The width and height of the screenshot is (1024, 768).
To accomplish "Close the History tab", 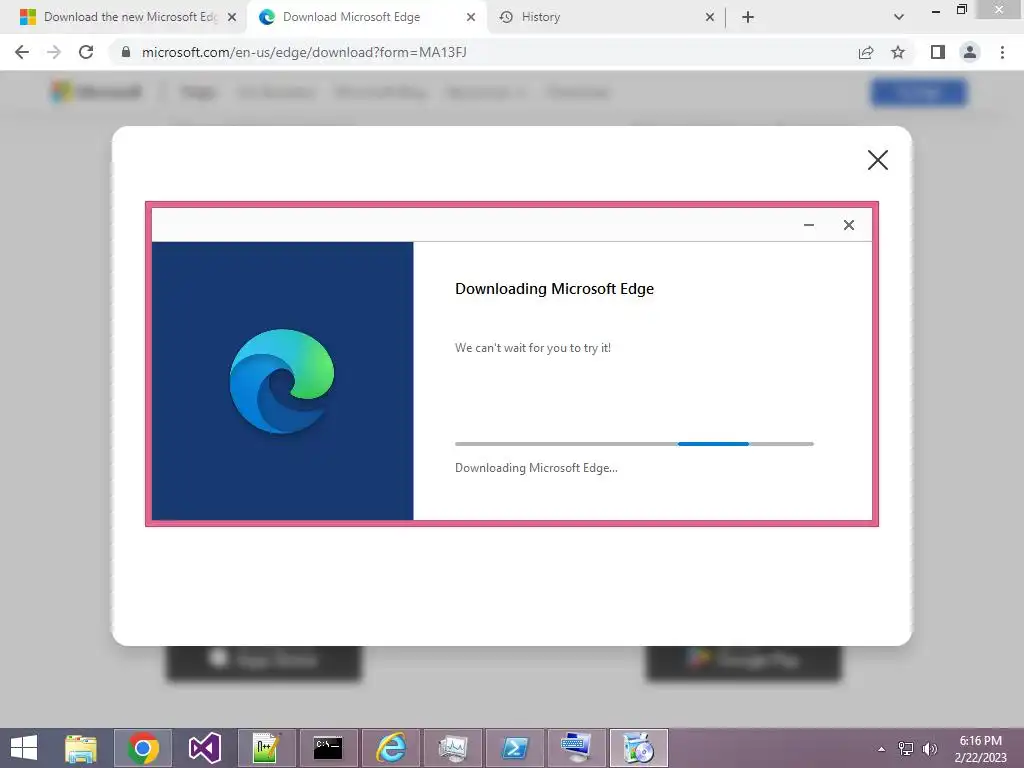I will click(x=710, y=18).
